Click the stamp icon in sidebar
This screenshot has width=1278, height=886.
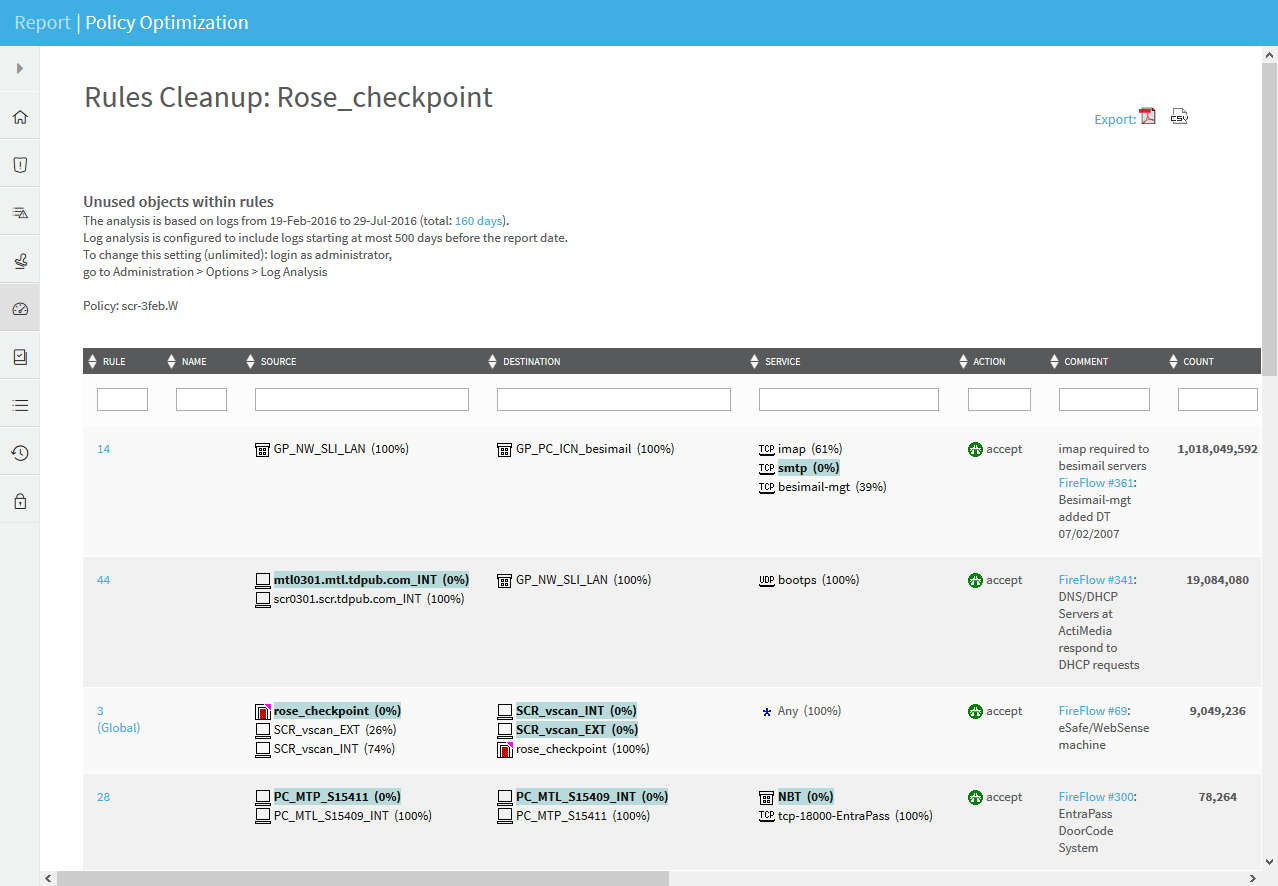pyautogui.click(x=20, y=261)
